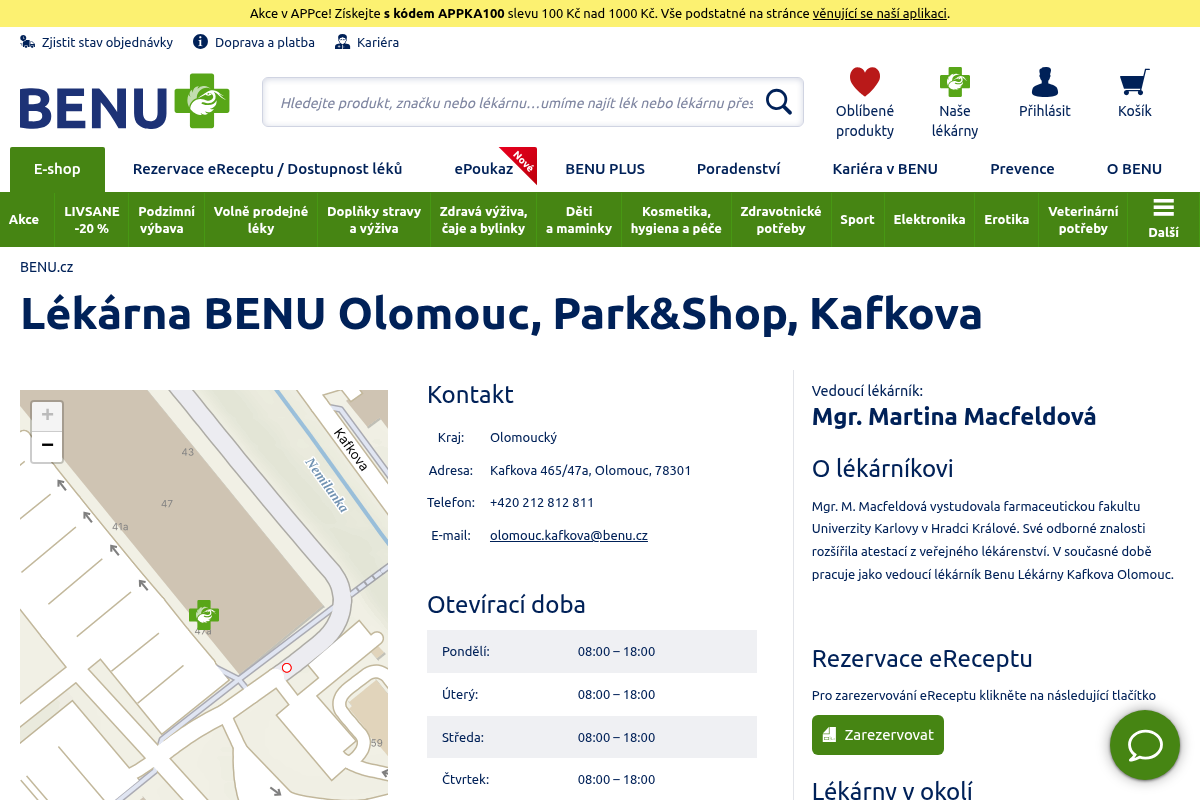The width and height of the screenshot is (1200, 800).
Task: Open the Akce category
Action: [x=24, y=219]
